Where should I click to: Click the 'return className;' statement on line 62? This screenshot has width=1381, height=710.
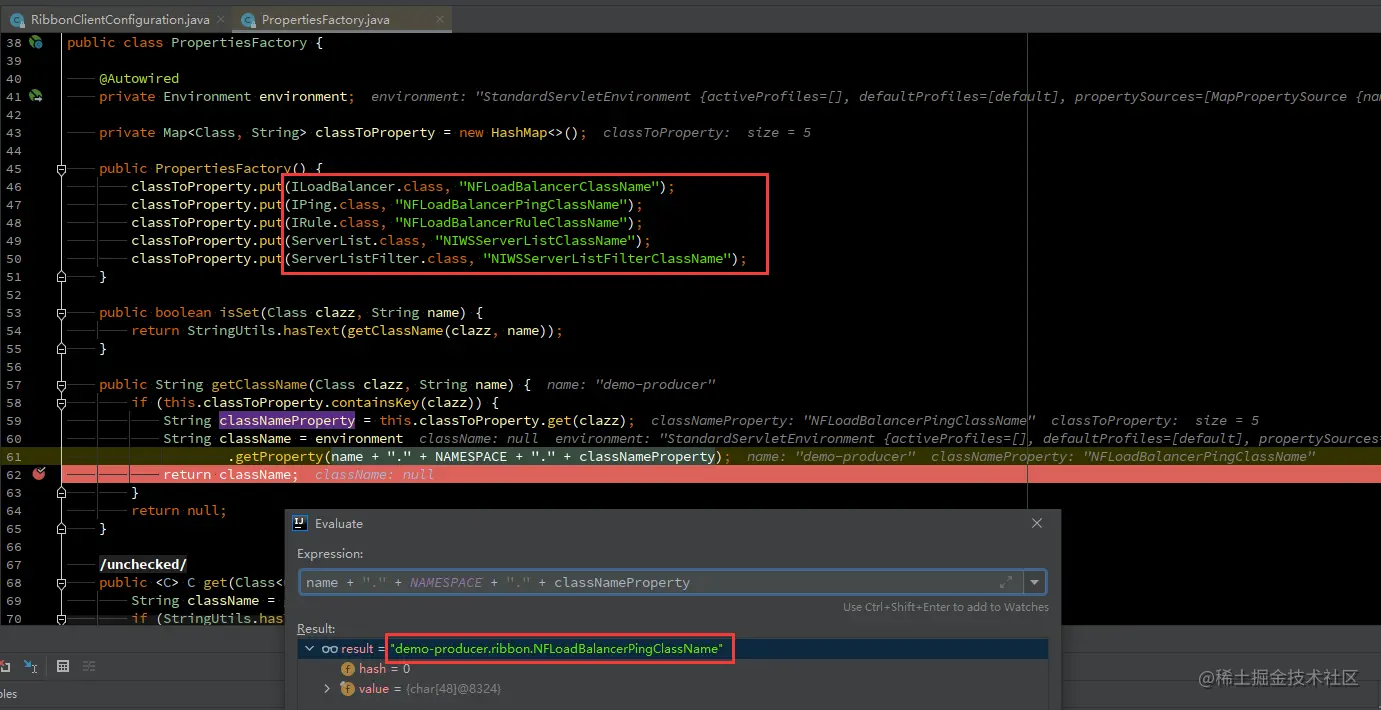(x=231, y=474)
